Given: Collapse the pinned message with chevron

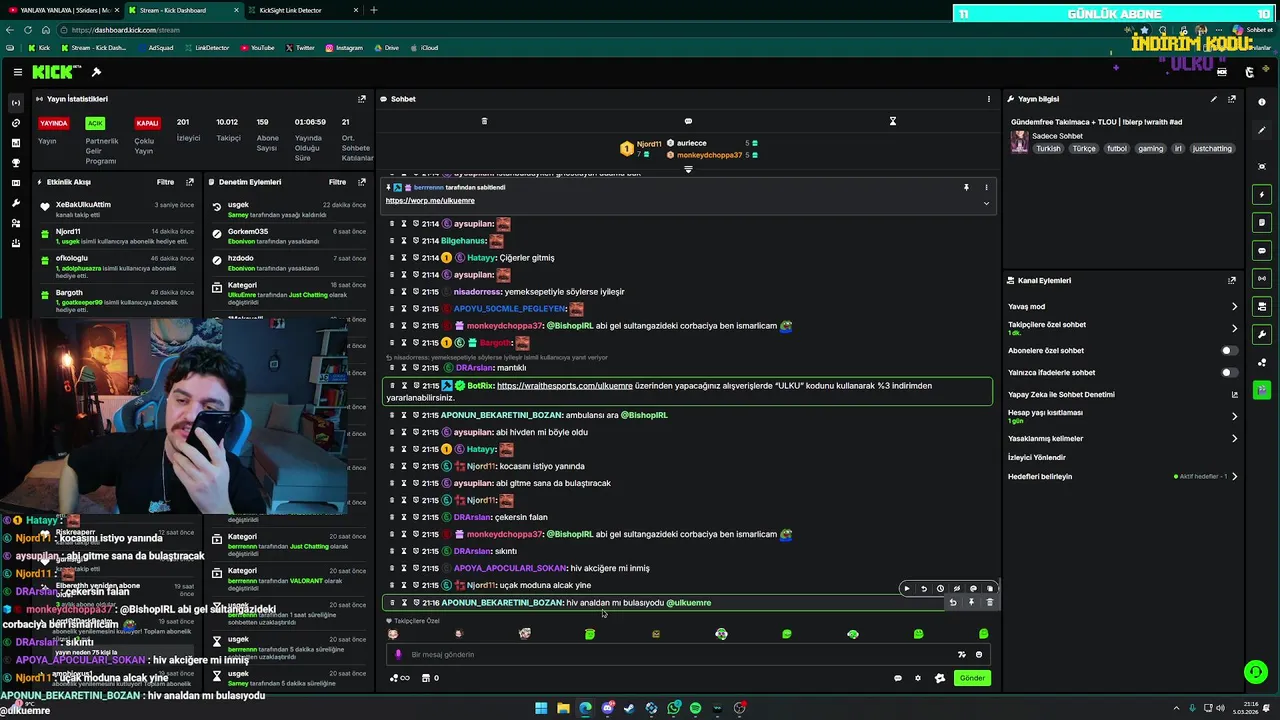Looking at the screenshot, I should [986, 203].
